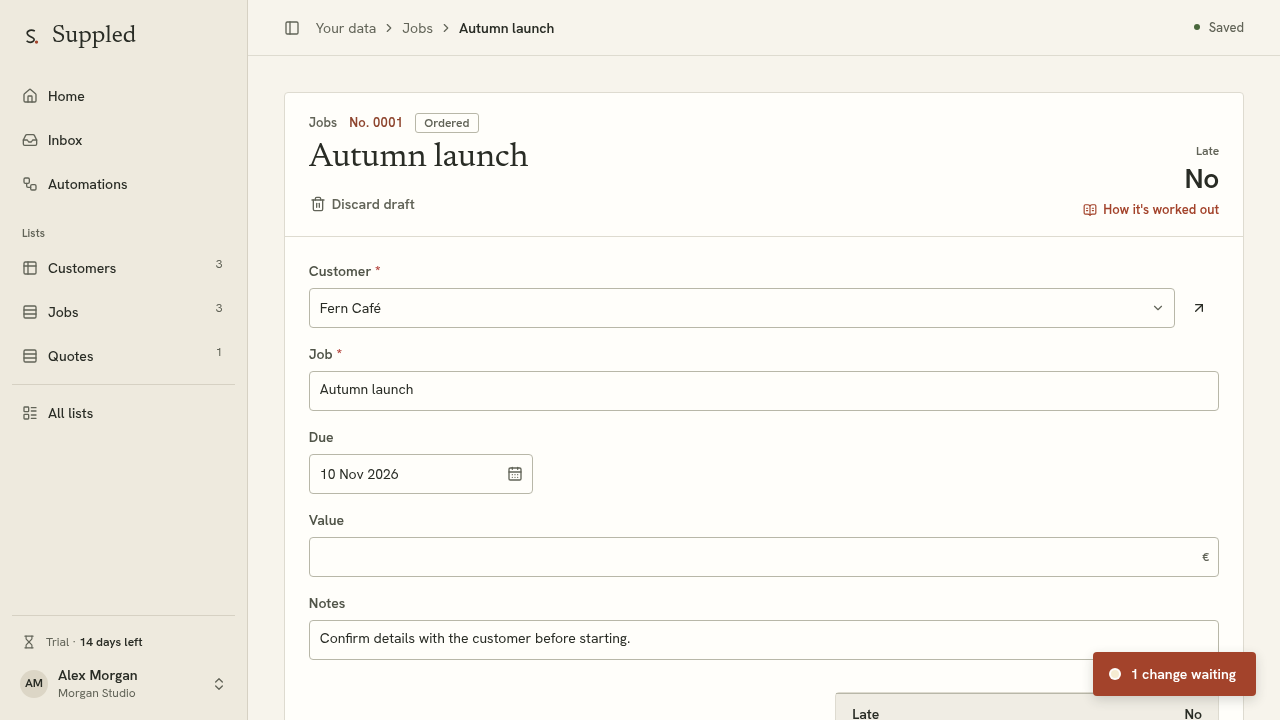The width and height of the screenshot is (1280, 720).
Task: Click the Inbox tray icon
Action: tap(30, 140)
